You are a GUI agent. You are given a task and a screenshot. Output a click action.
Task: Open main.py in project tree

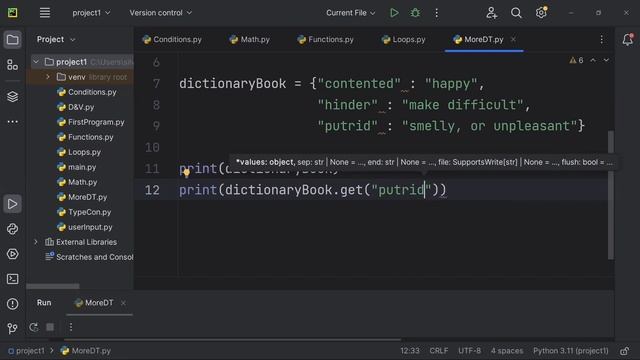(76, 167)
